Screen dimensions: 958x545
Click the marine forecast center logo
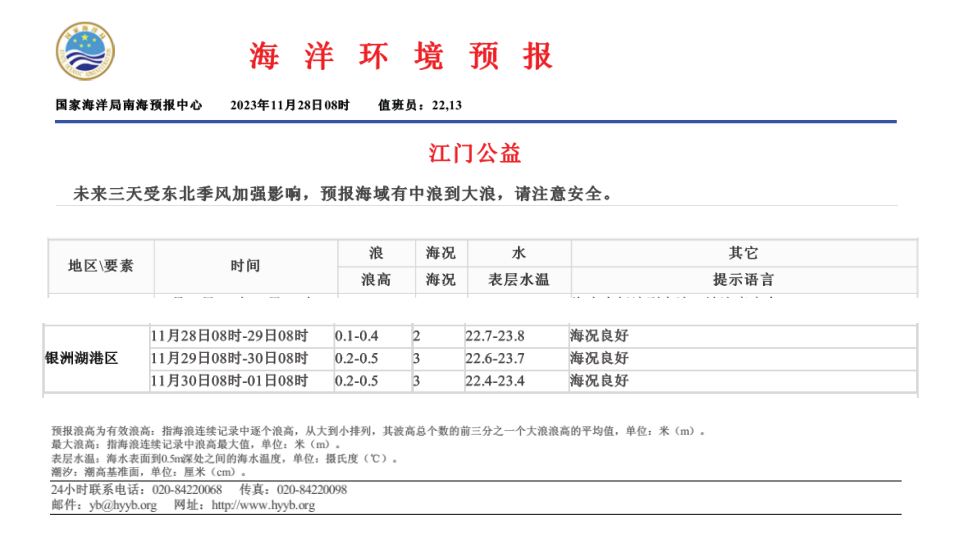click(85, 53)
